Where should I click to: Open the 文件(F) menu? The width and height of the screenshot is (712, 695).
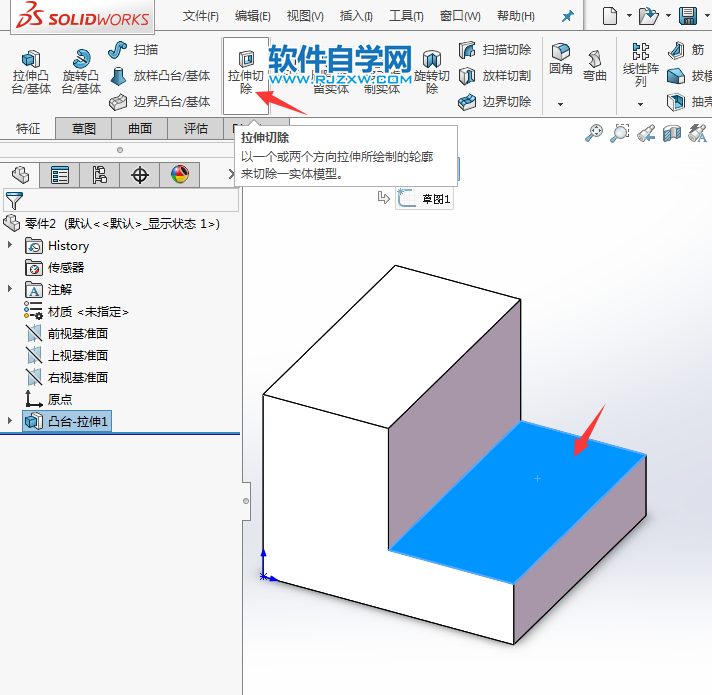point(200,16)
